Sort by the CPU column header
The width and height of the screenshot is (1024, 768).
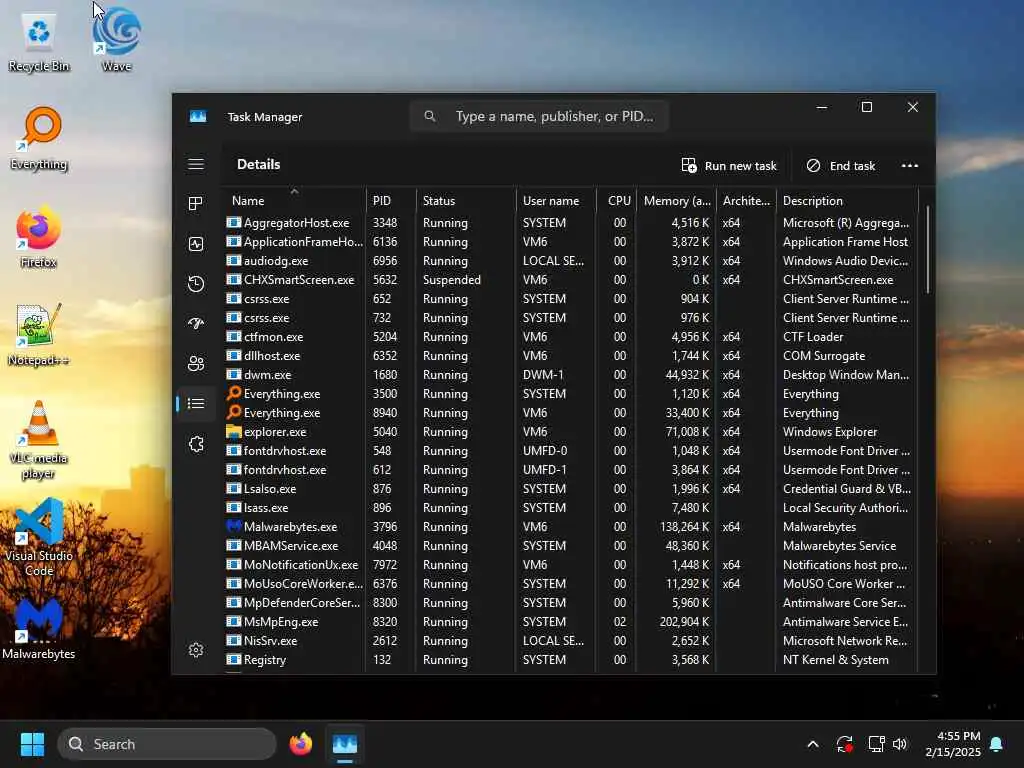click(616, 200)
